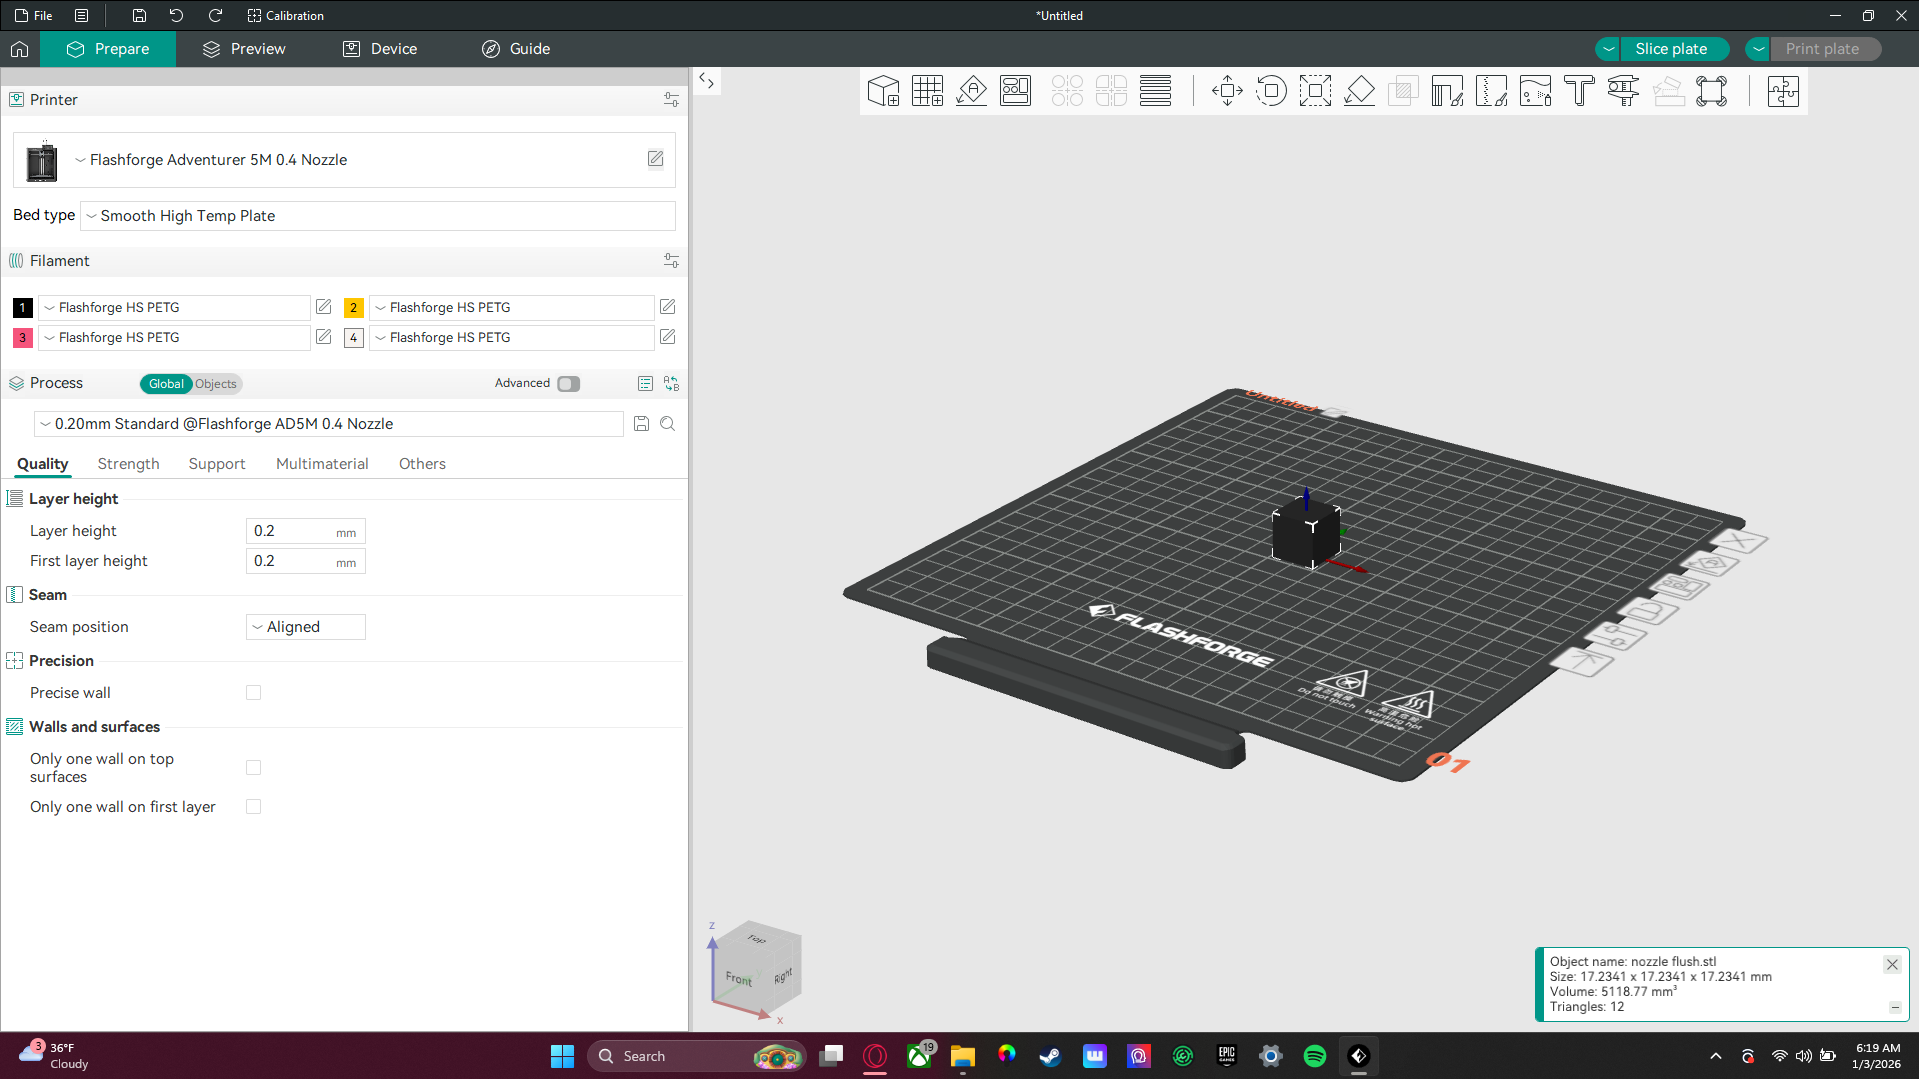Open the Variable layer height tool
This screenshot has height=1079, width=1919.
pyautogui.click(x=1155, y=91)
